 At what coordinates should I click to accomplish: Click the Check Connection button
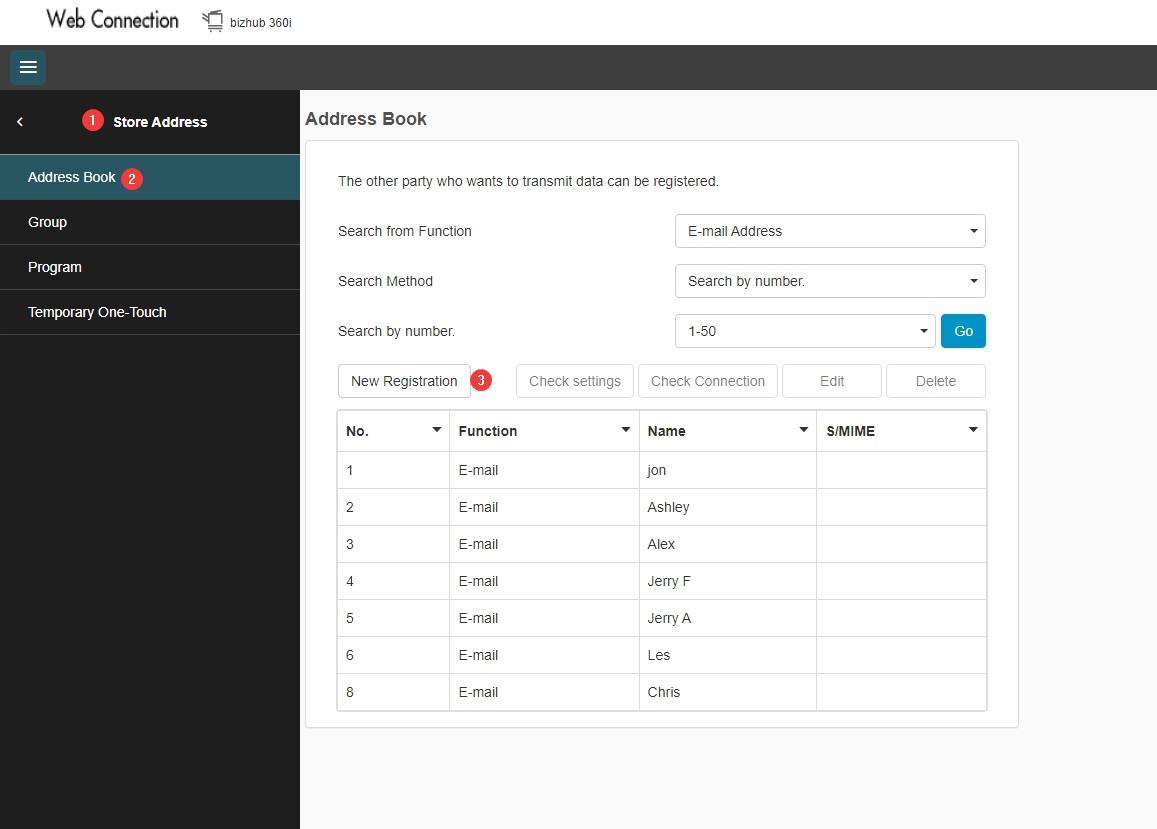pyautogui.click(x=707, y=381)
